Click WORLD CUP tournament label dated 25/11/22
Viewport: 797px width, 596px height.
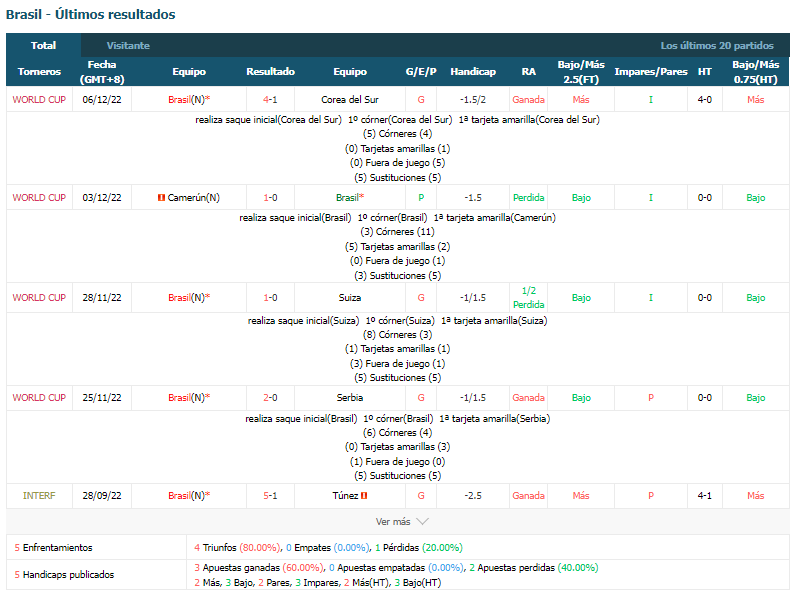39,398
